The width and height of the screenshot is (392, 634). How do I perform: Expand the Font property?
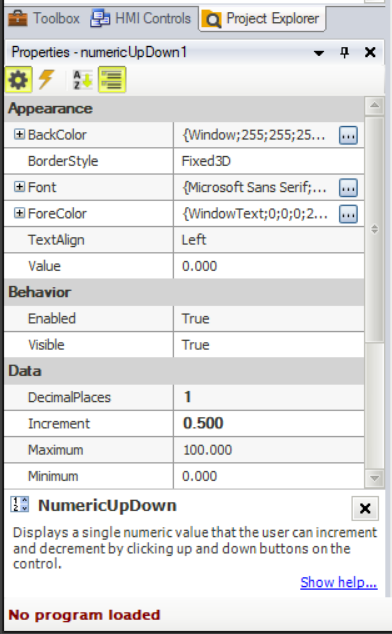point(19,187)
